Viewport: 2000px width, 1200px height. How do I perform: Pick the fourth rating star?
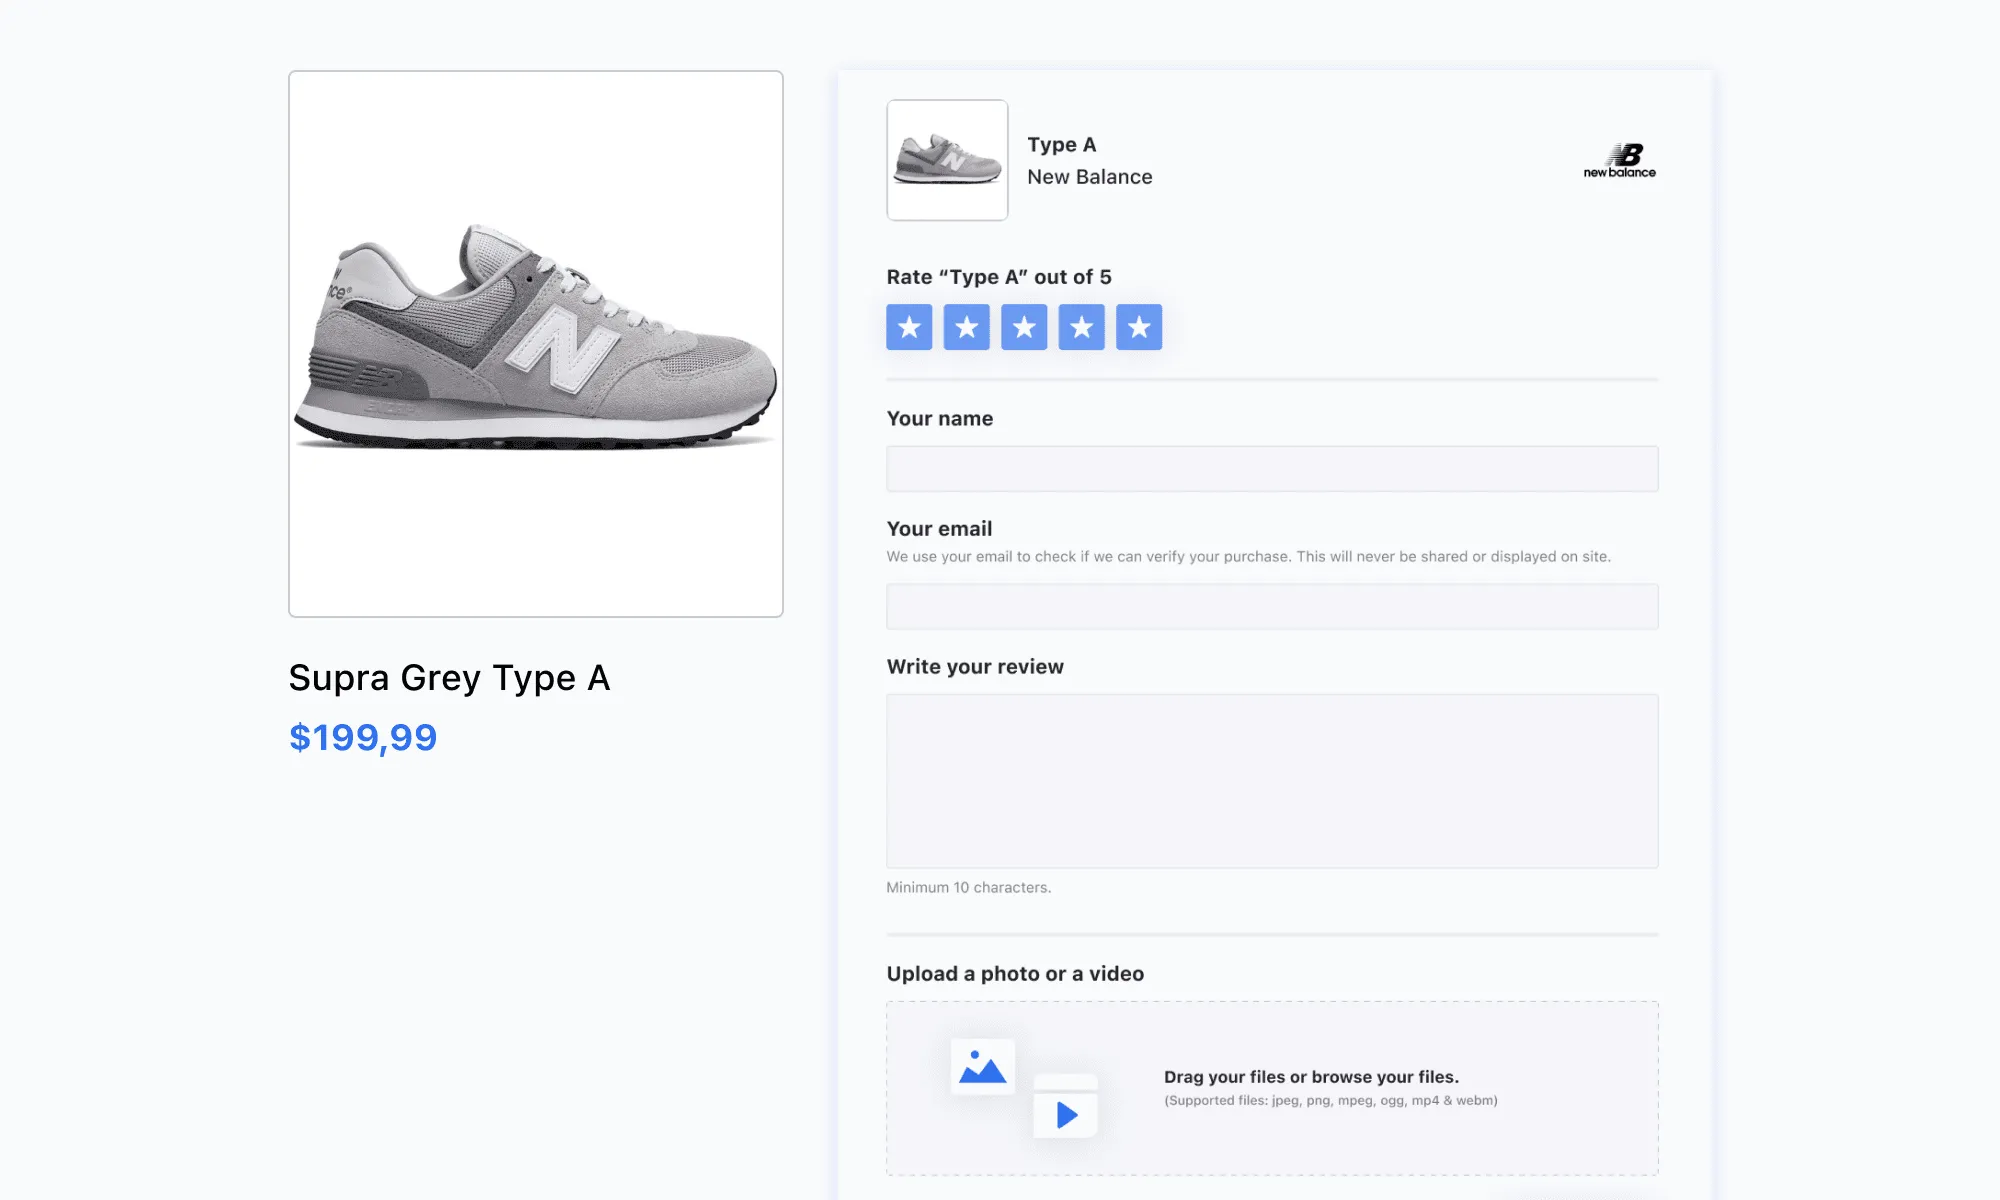tap(1081, 327)
